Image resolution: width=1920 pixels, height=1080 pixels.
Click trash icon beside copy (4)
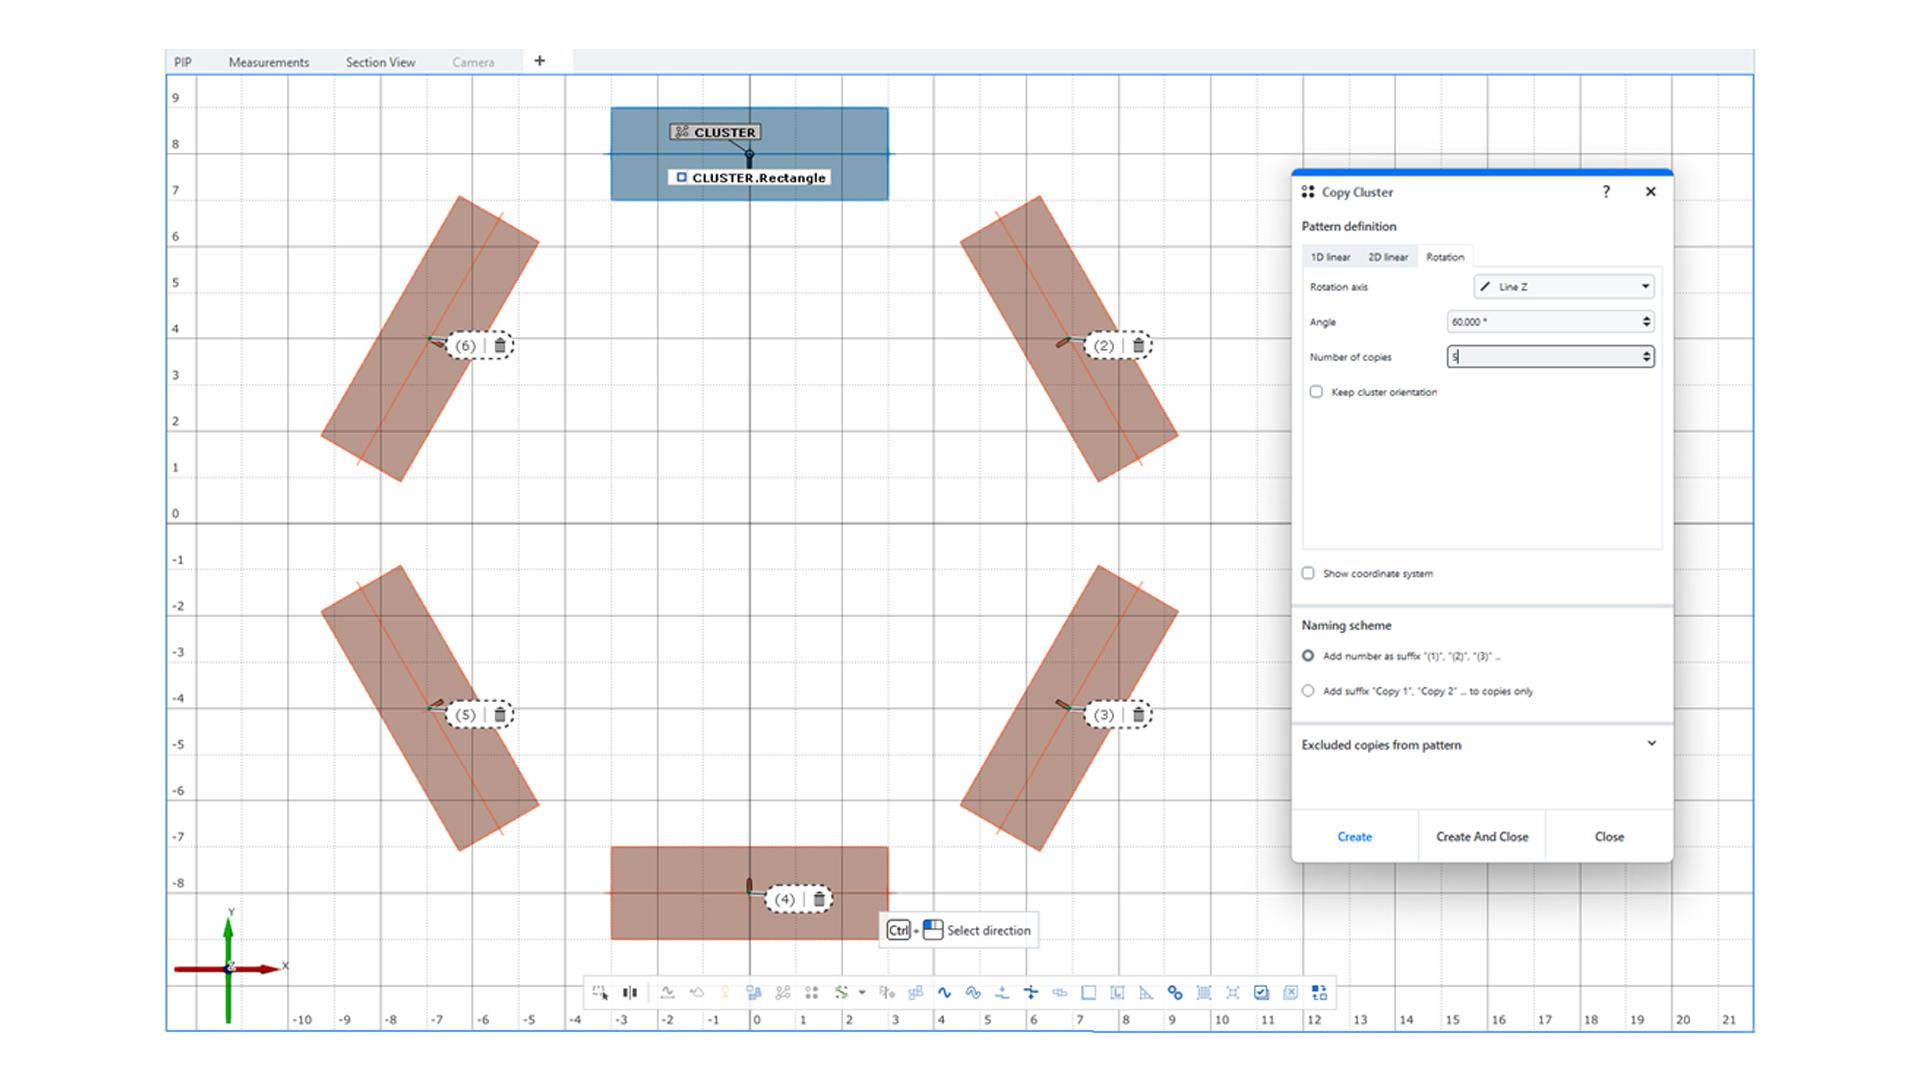point(819,899)
